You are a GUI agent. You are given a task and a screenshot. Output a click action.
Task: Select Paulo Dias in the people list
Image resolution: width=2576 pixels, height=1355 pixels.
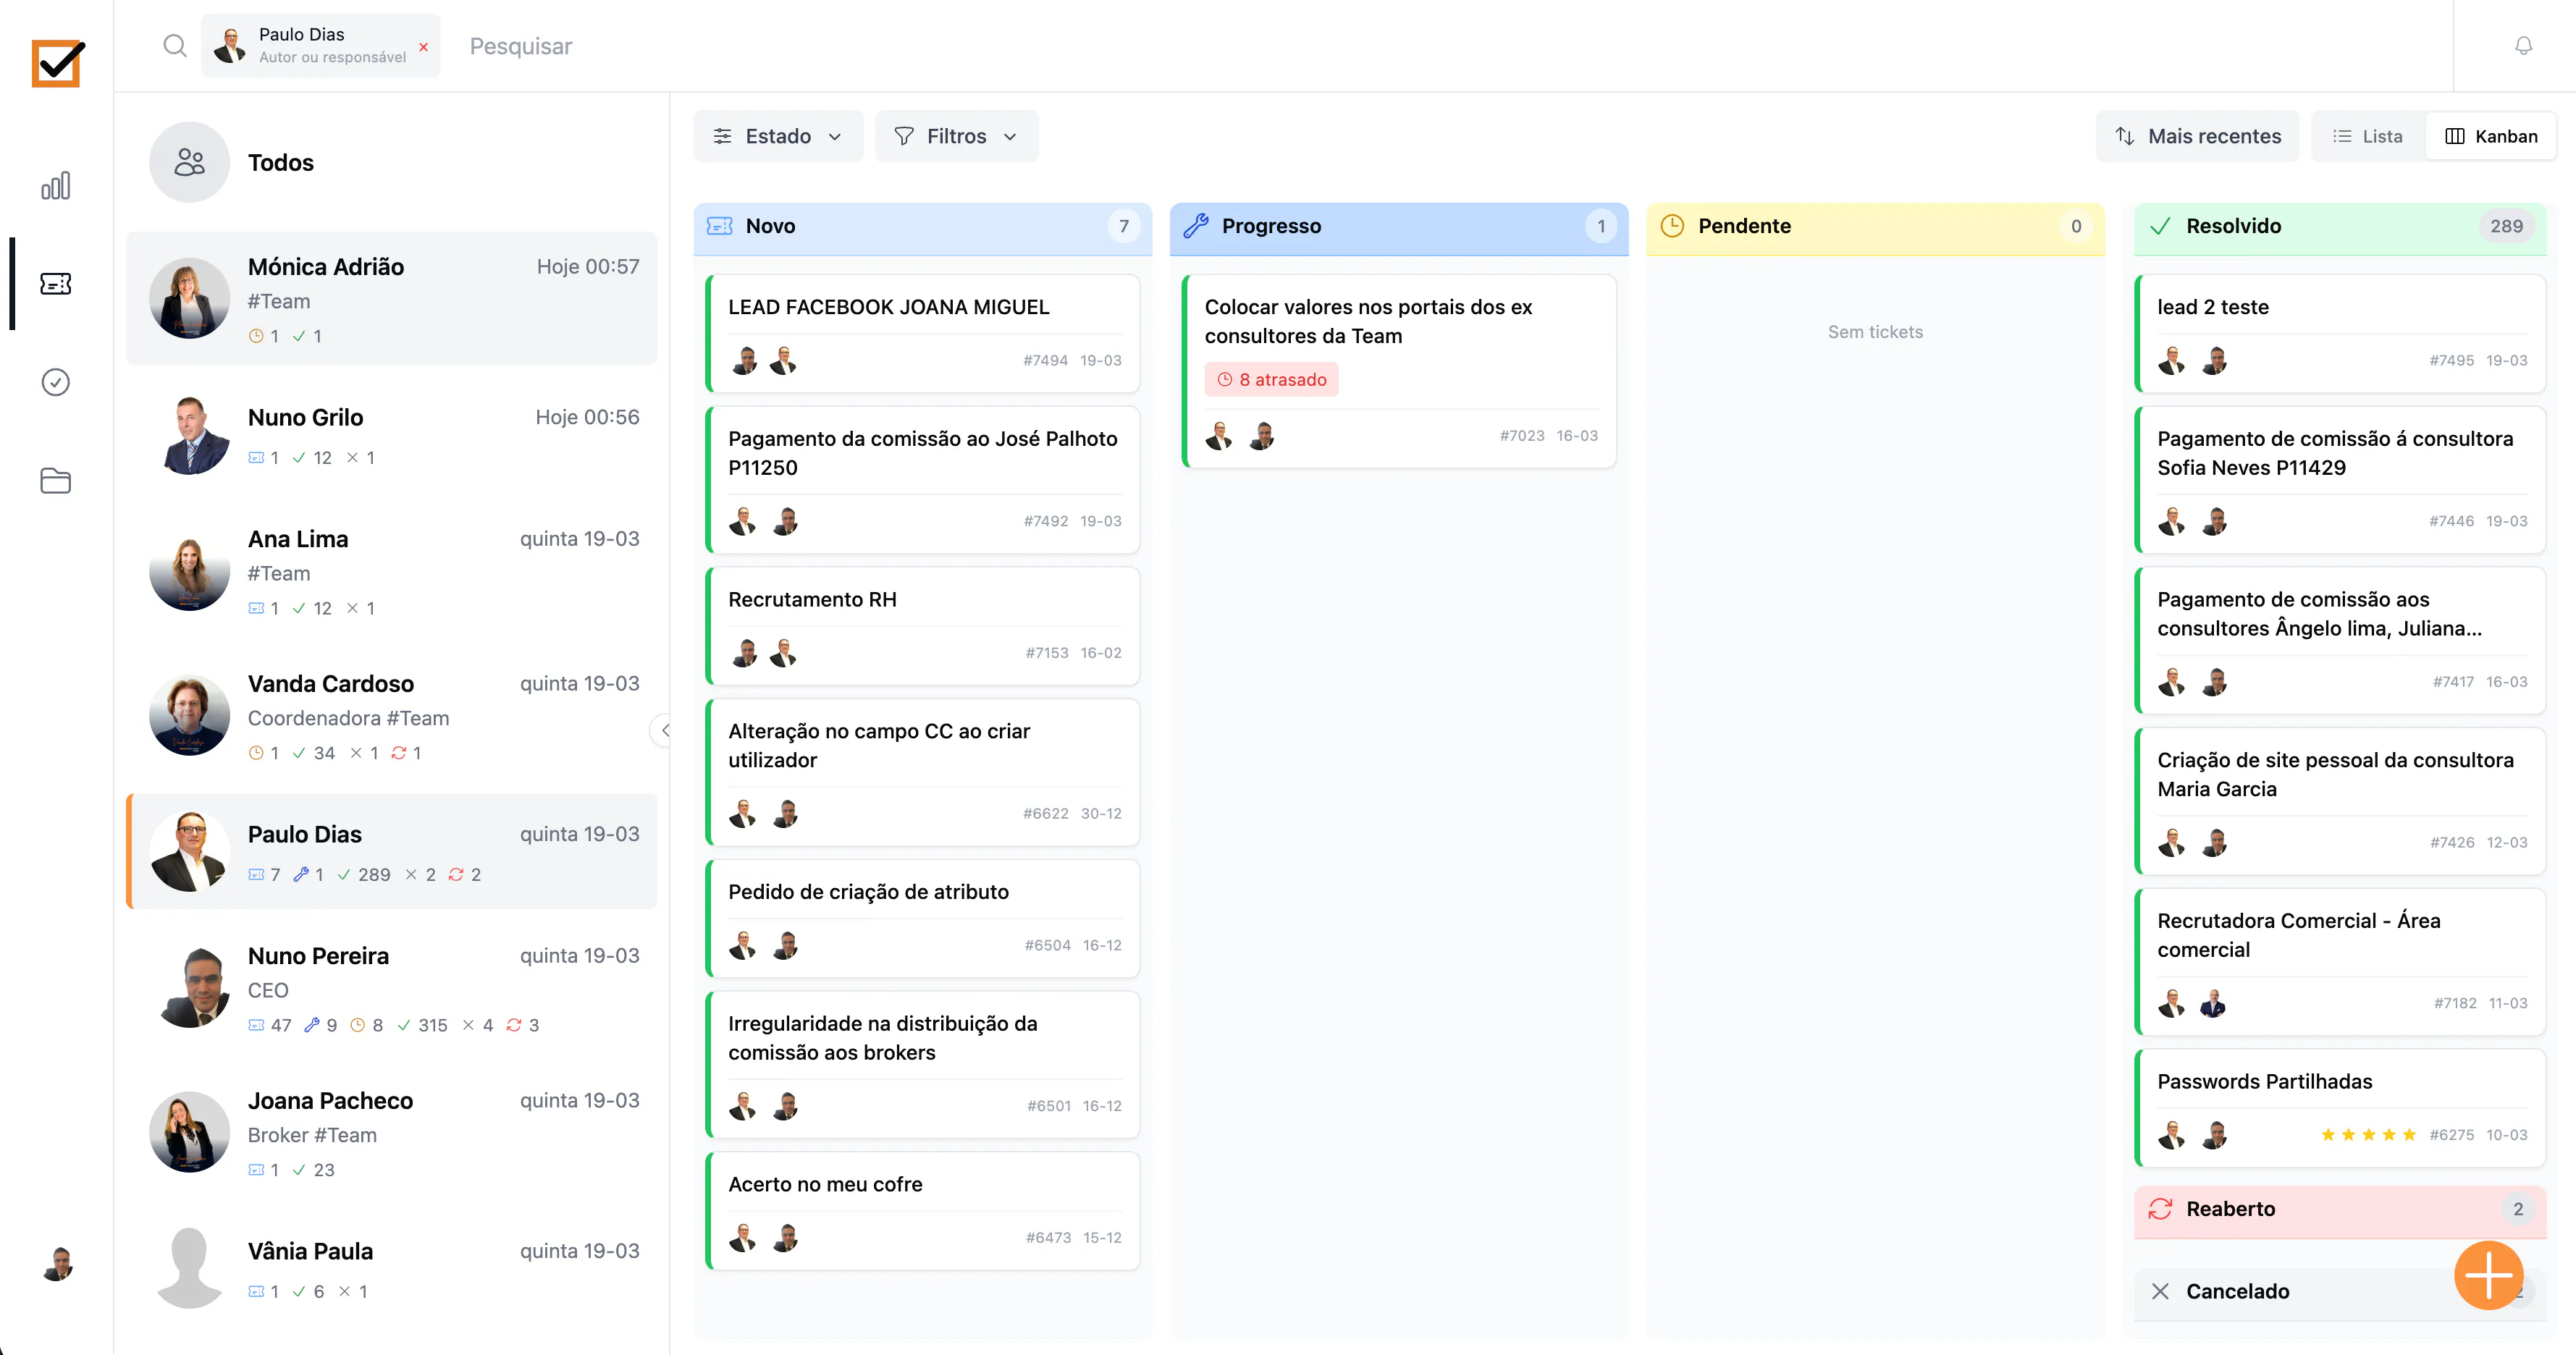[391, 852]
